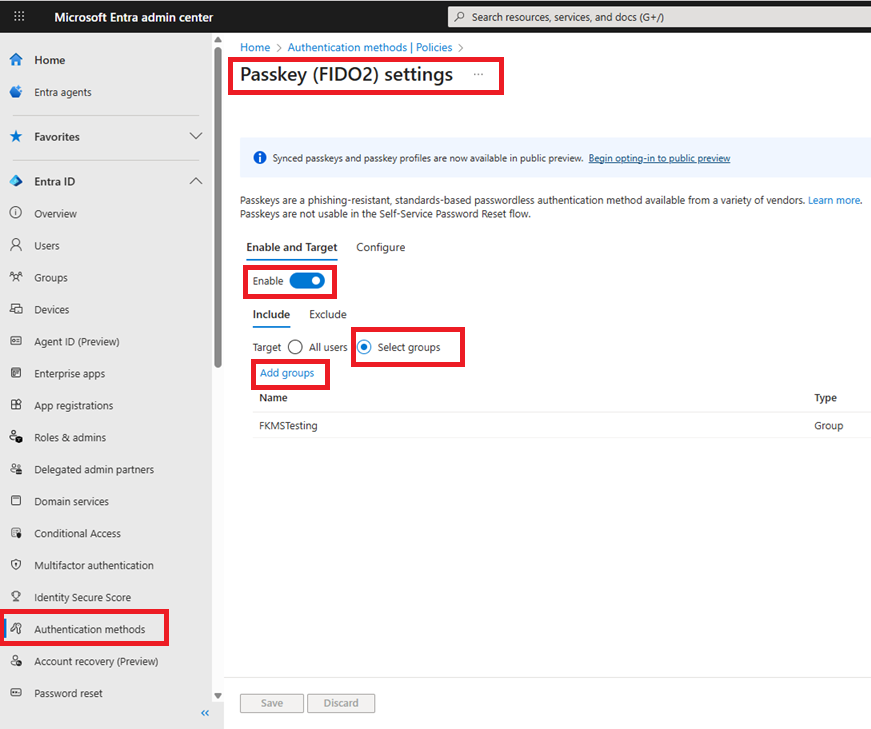Click the Identity Secure Score trophy icon
Image resolution: width=871 pixels, height=729 pixels.
click(16, 597)
